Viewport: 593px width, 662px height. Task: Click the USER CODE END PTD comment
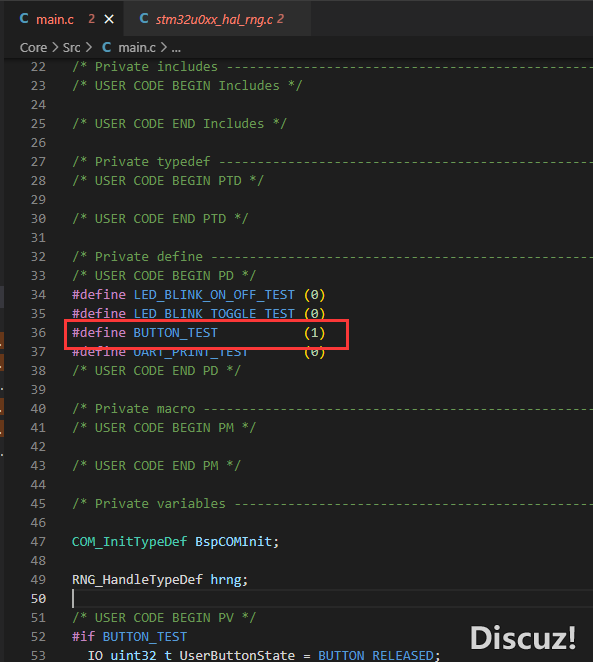(160, 219)
